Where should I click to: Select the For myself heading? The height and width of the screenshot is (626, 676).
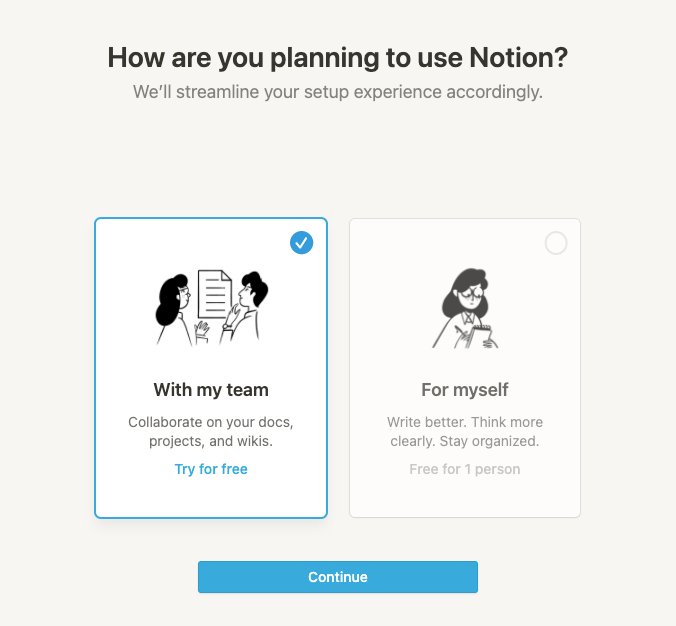click(465, 389)
